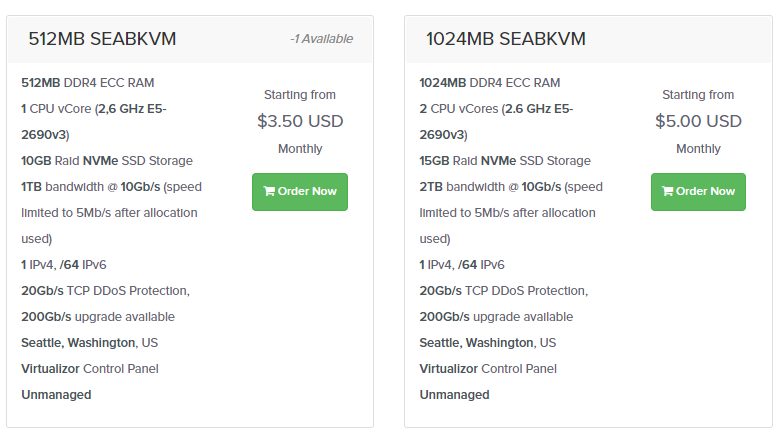Click Starting from label above $5.00
The height and width of the screenshot is (444, 779).
[698, 95]
